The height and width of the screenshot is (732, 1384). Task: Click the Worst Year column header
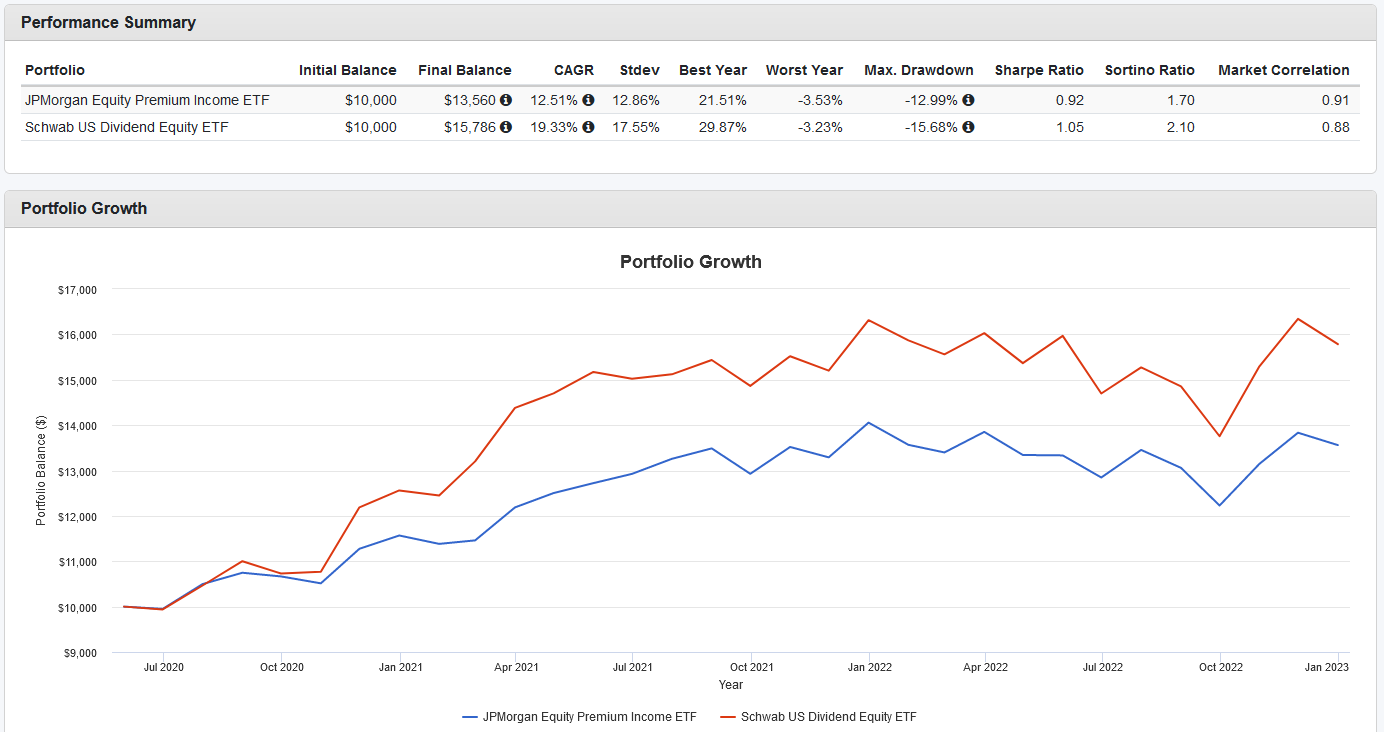click(x=804, y=70)
